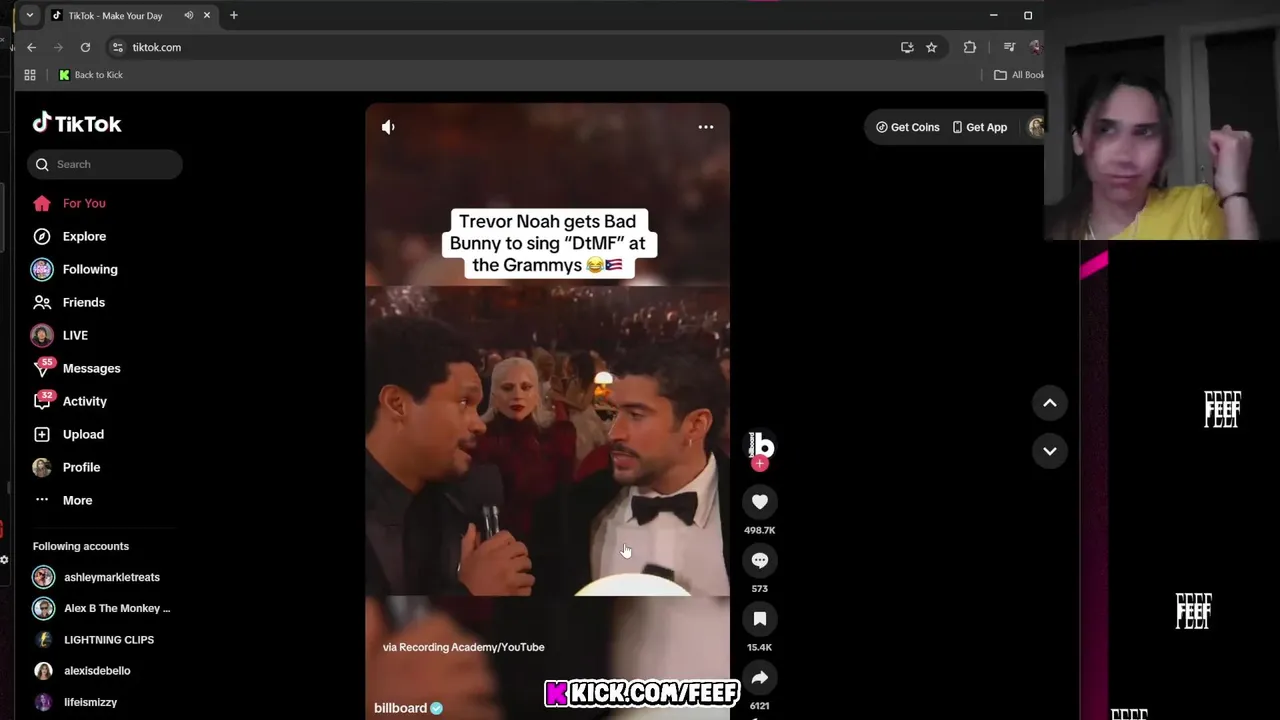Click the browser back arrow
Image resolution: width=1280 pixels, height=720 pixels.
point(31,47)
